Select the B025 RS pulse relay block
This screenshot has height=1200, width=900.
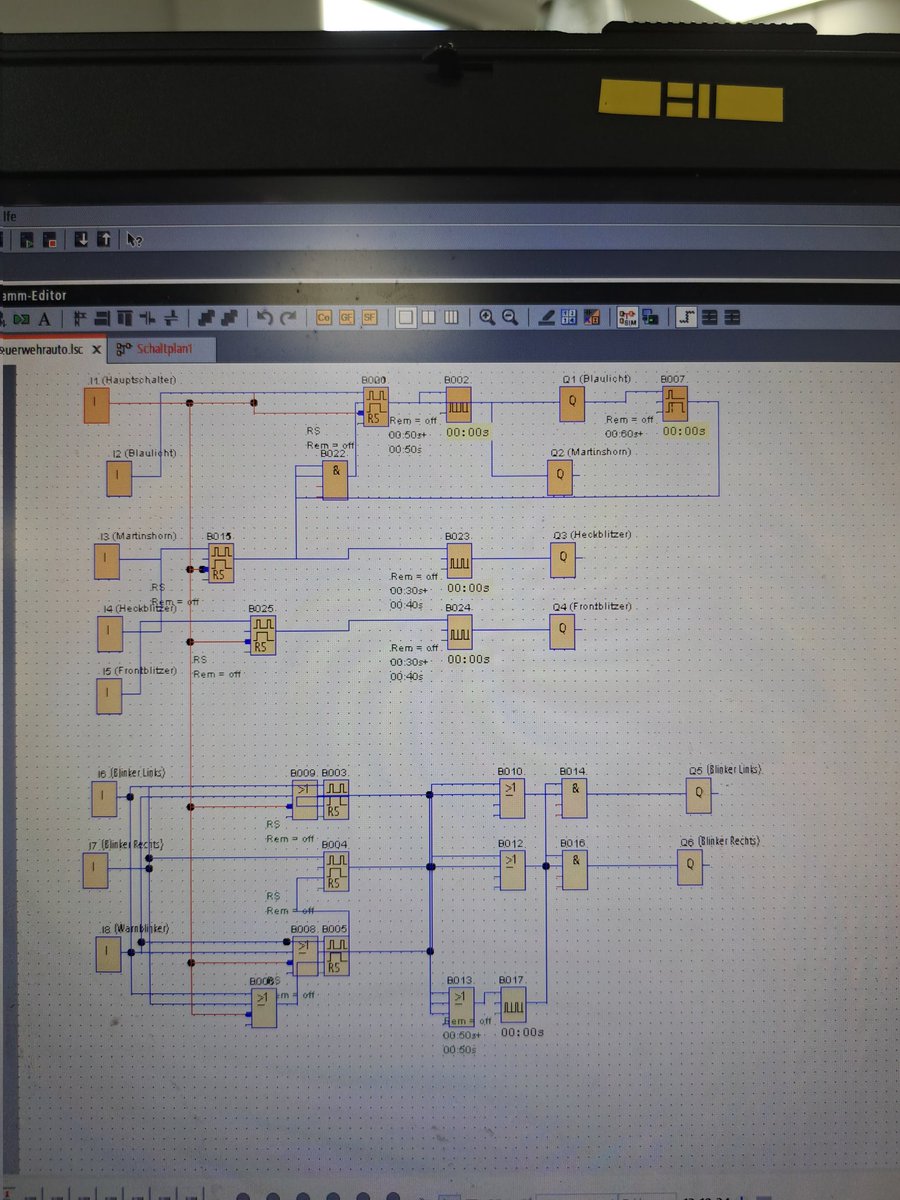(262, 635)
